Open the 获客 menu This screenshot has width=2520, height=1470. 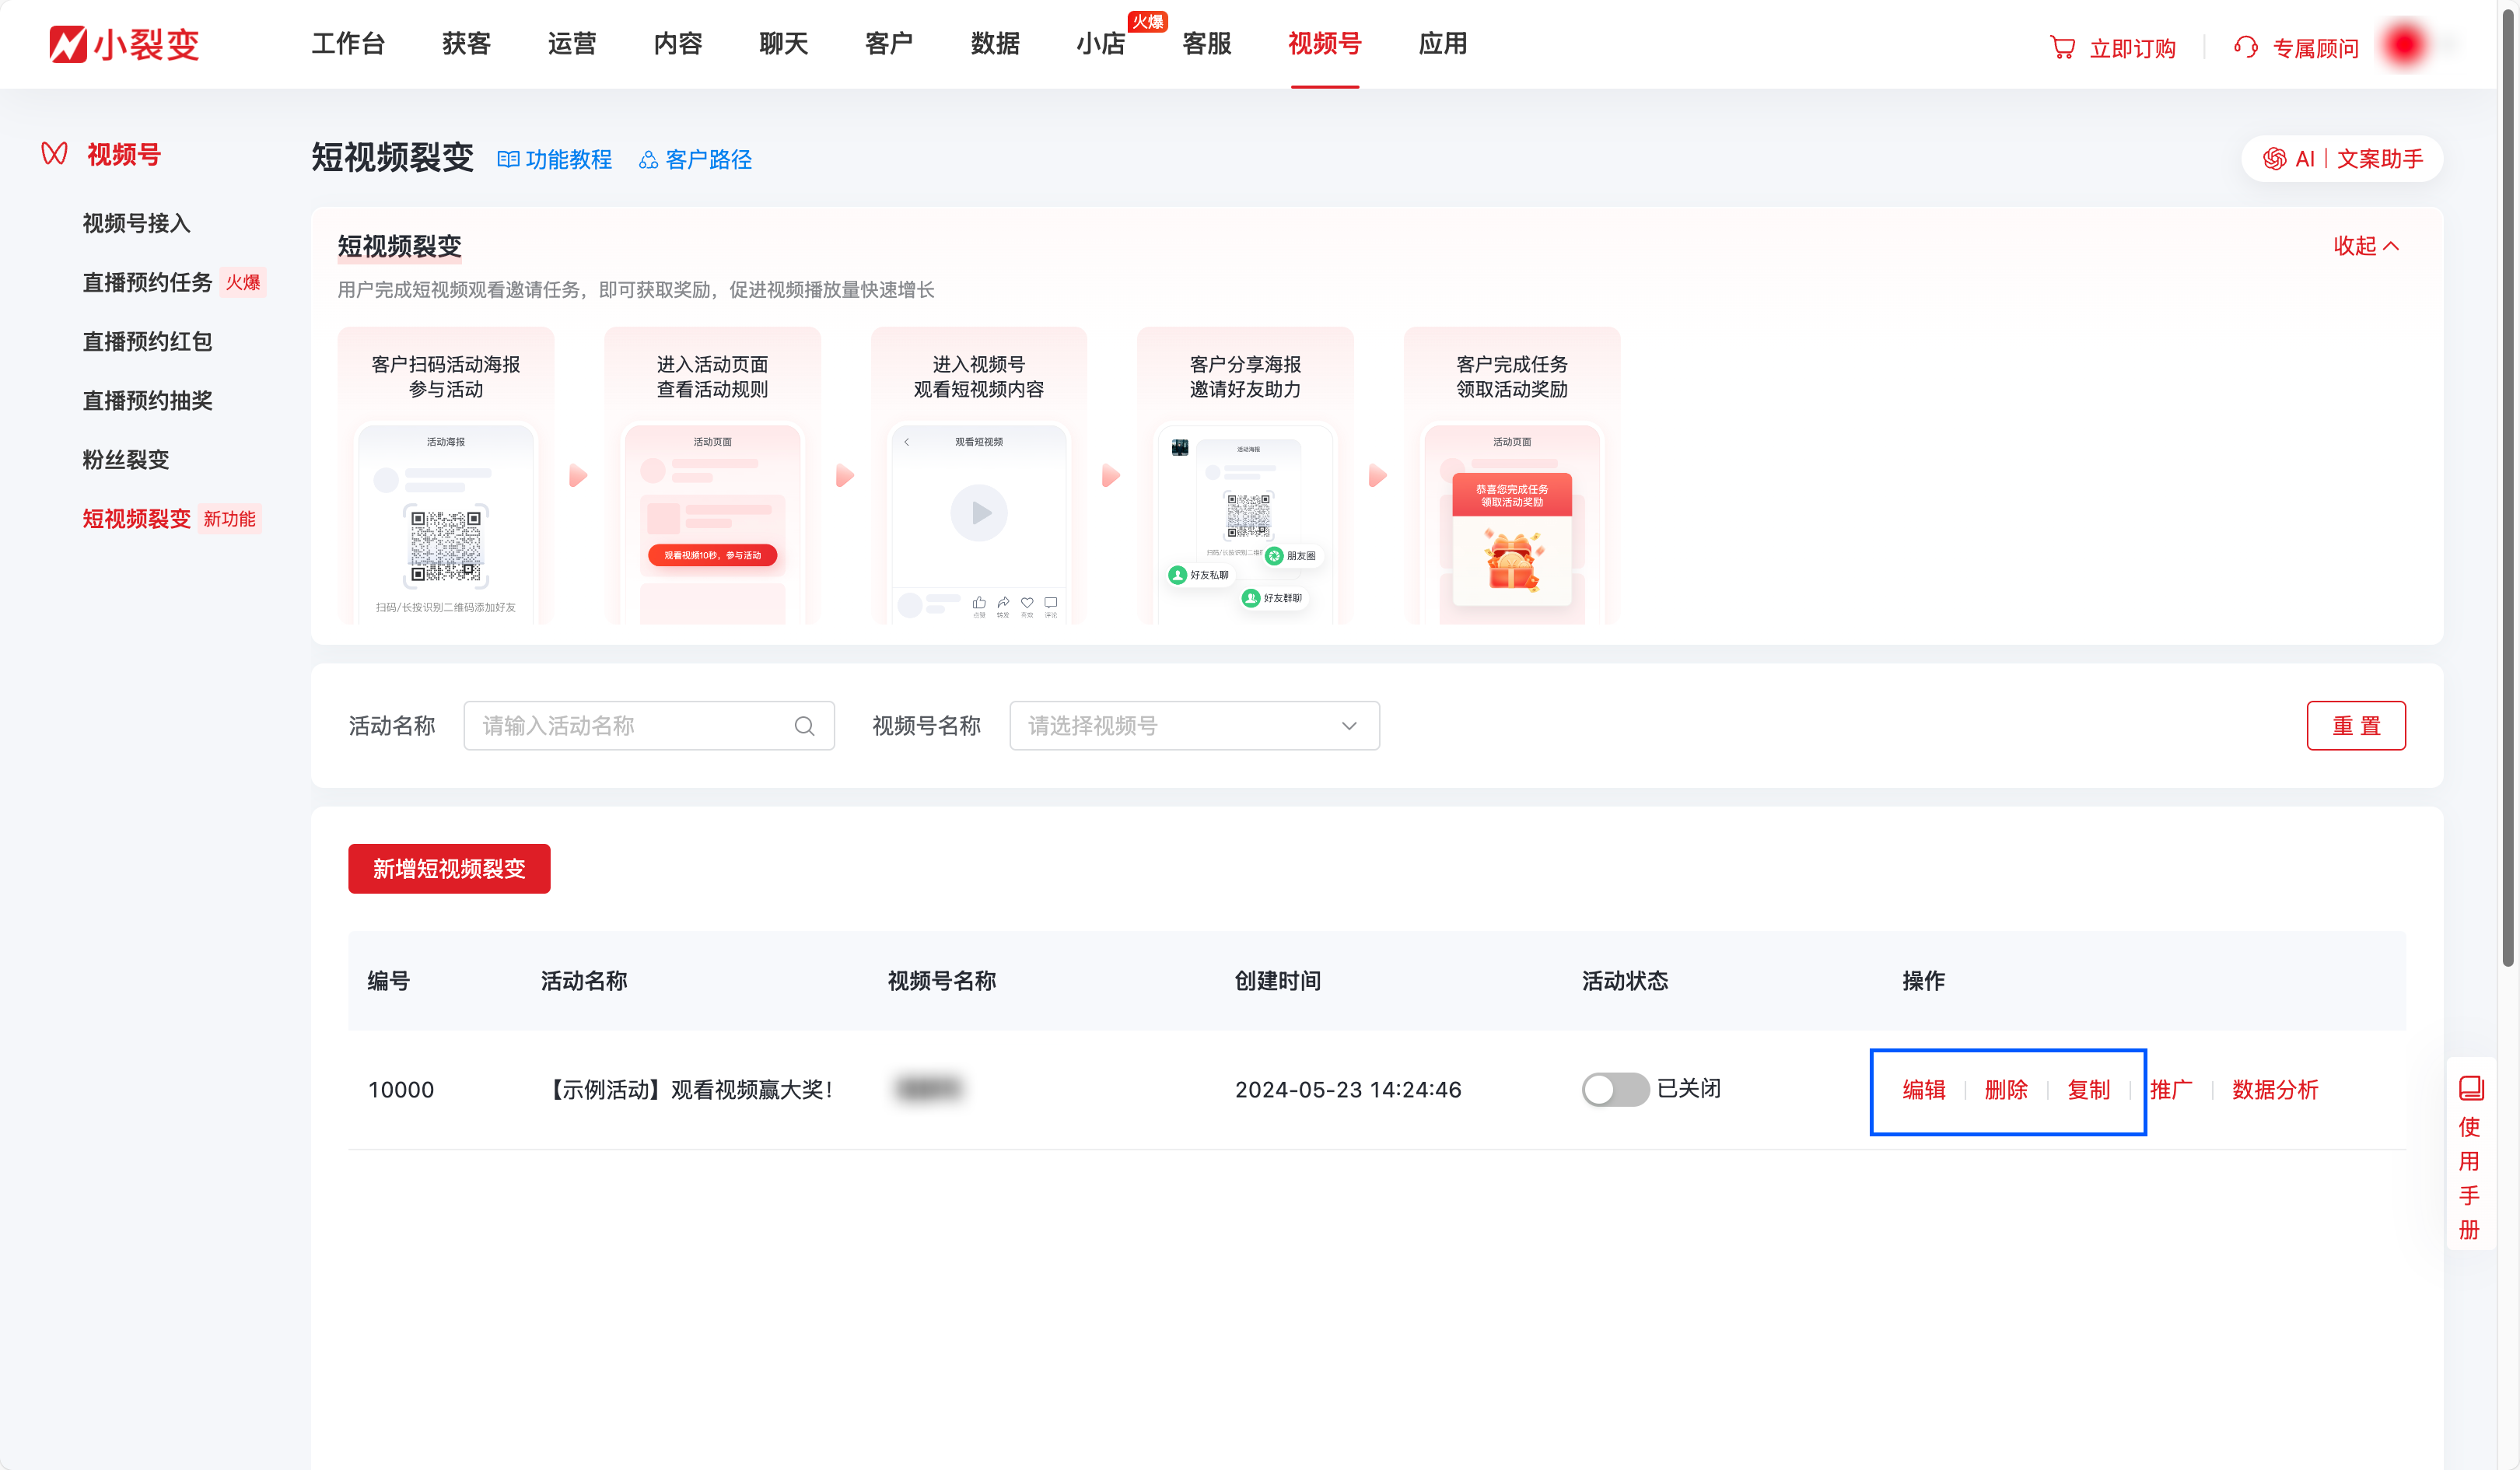[x=467, y=44]
